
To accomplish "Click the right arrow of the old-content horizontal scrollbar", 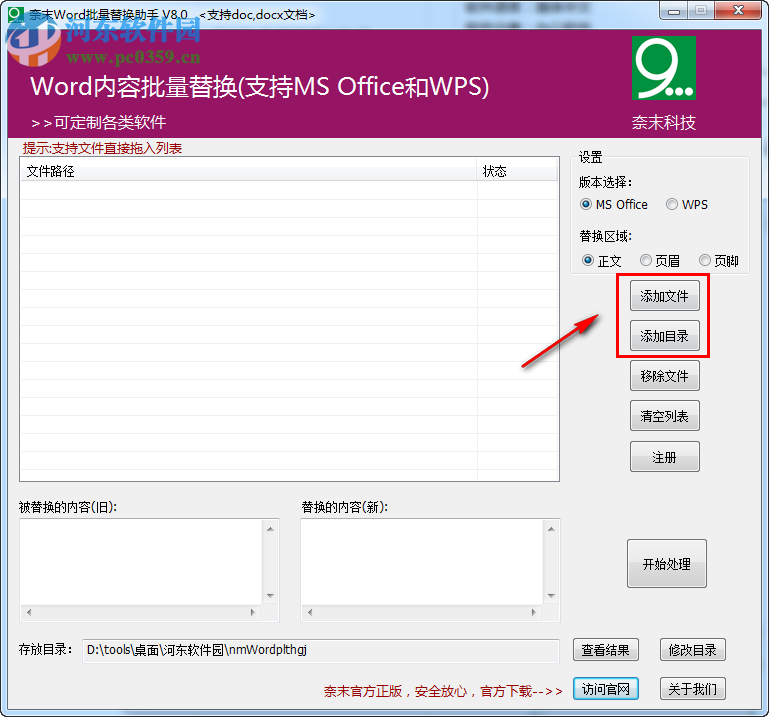I will coord(253,612).
